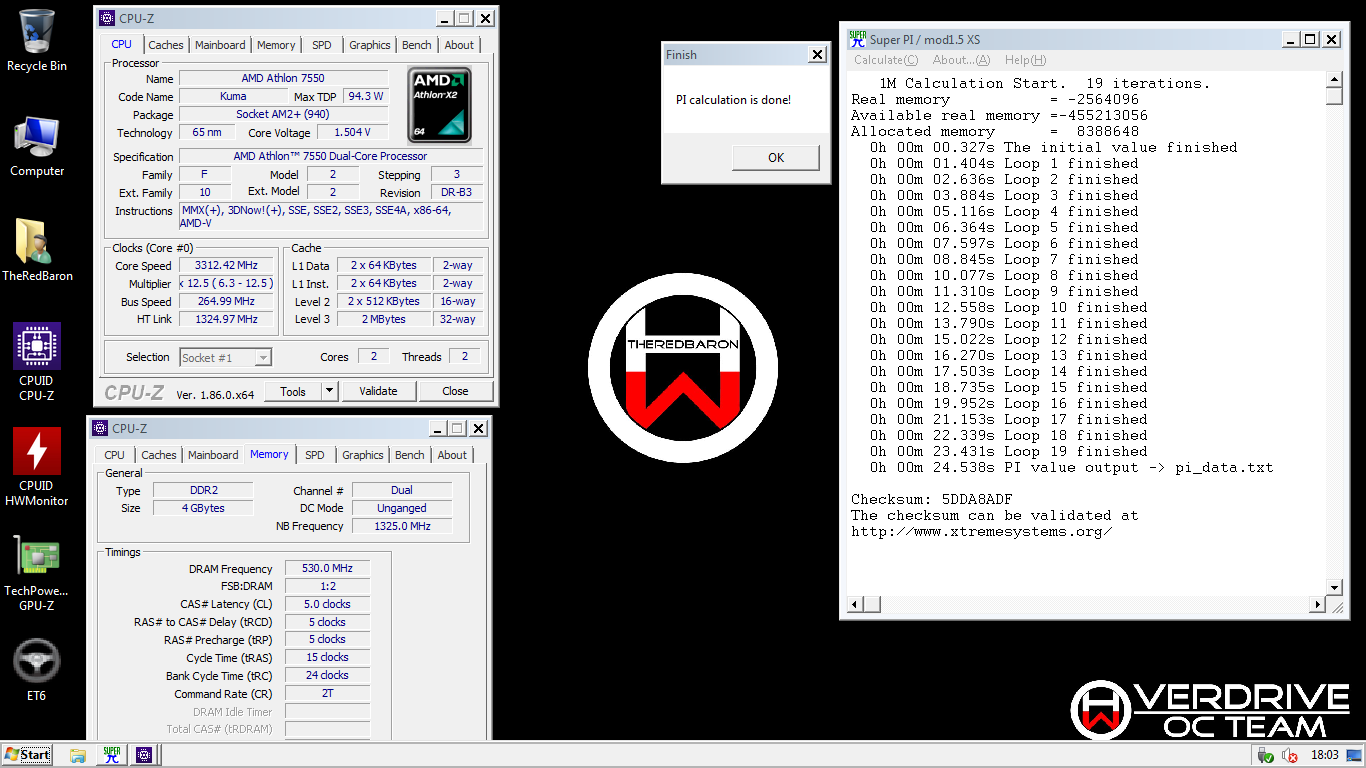Open SPD tab in bottom CPU-Z window
Screen dimensions: 1366x768
tap(315, 455)
